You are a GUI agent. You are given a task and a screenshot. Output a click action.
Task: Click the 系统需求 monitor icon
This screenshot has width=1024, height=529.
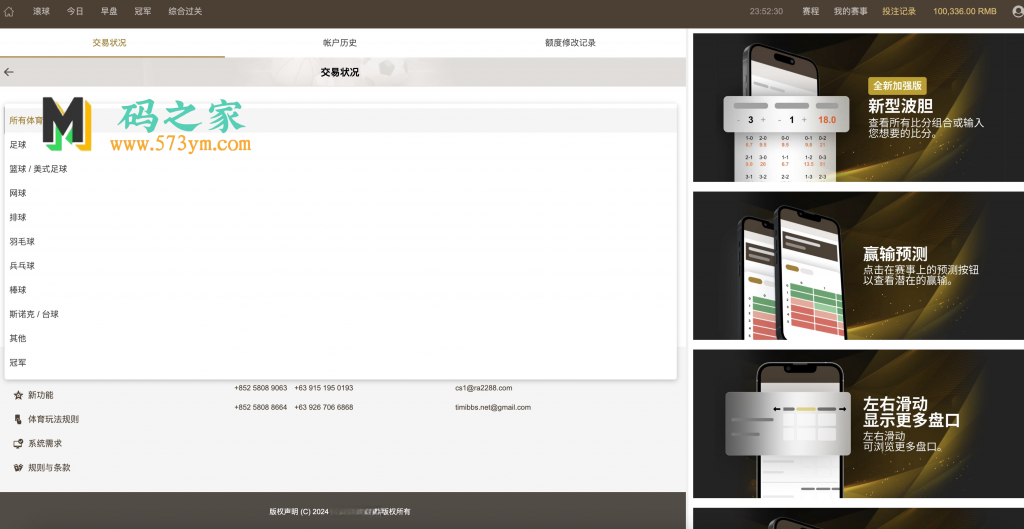[18, 443]
